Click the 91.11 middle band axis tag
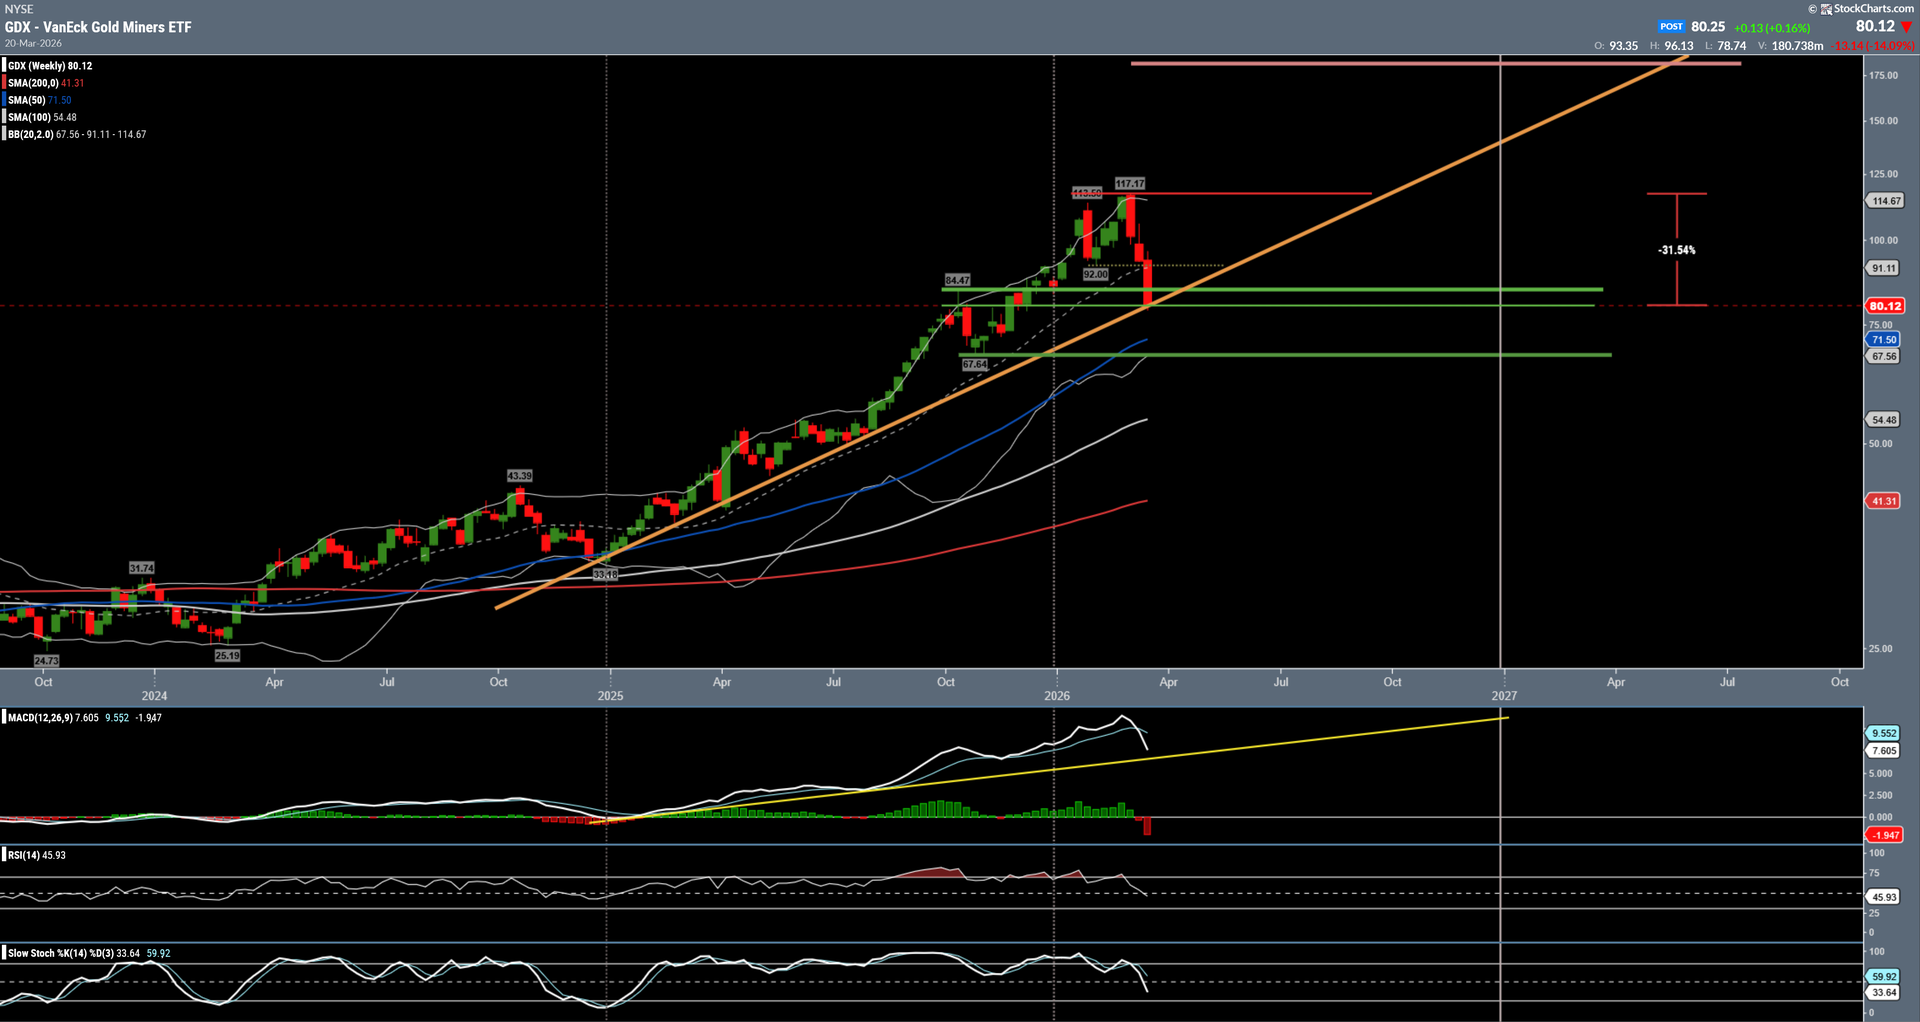The image size is (1920, 1022). 1884,268
